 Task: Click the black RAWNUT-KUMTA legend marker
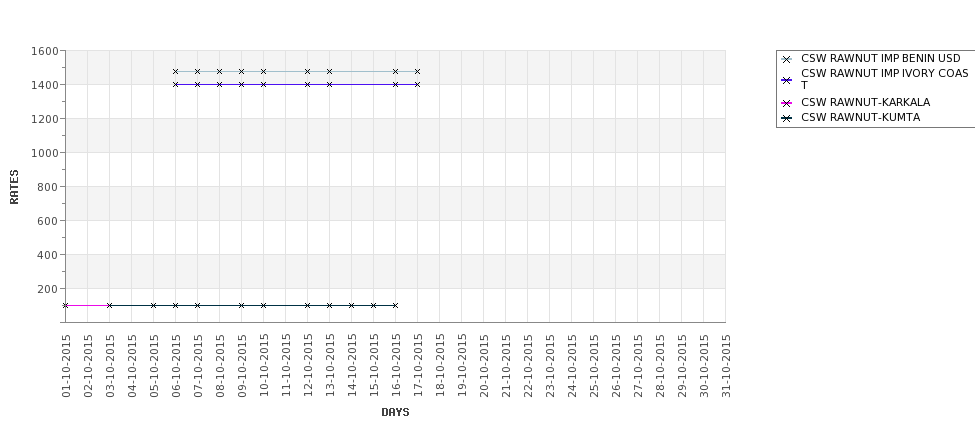click(x=787, y=118)
